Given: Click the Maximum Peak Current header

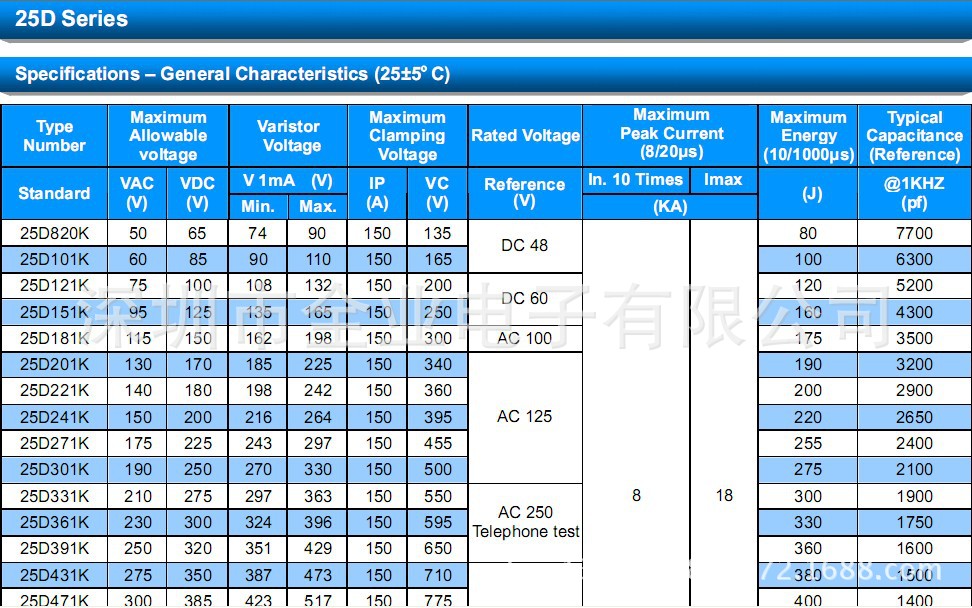Looking at the screenshot, I should 671,134.
